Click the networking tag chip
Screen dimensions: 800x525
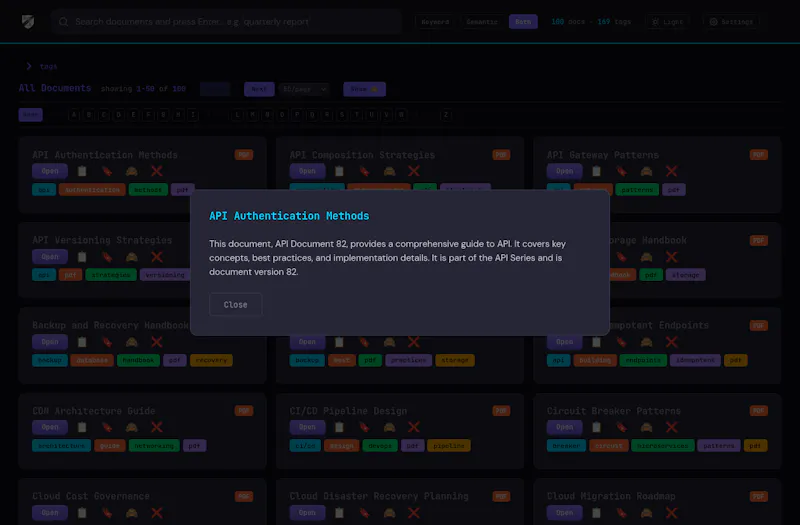(154, 445)
